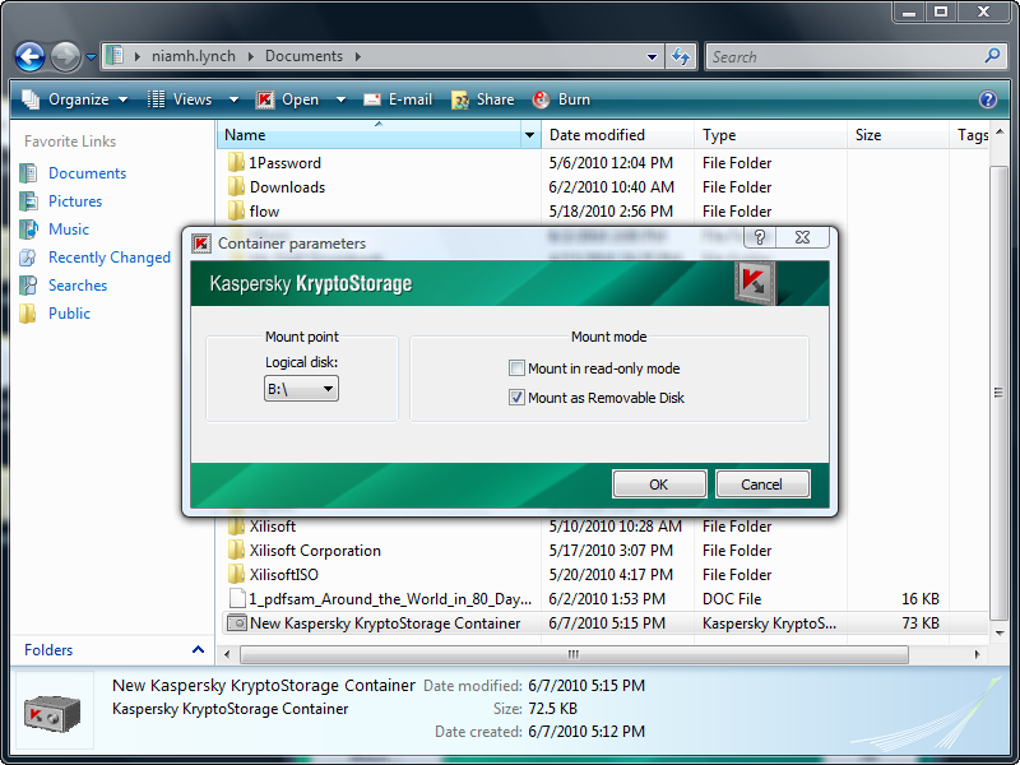Viewport: 1020px width, 765px height.
Task: Open the address bar history dropdown
Action: 652,57
